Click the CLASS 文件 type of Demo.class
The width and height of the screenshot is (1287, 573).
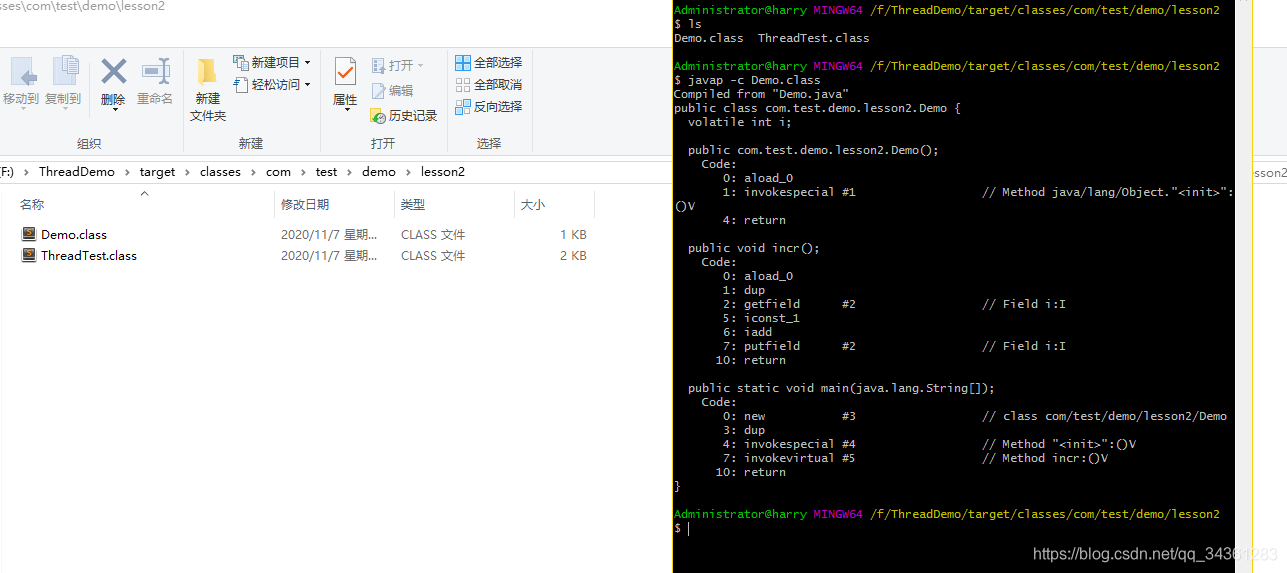433,234
